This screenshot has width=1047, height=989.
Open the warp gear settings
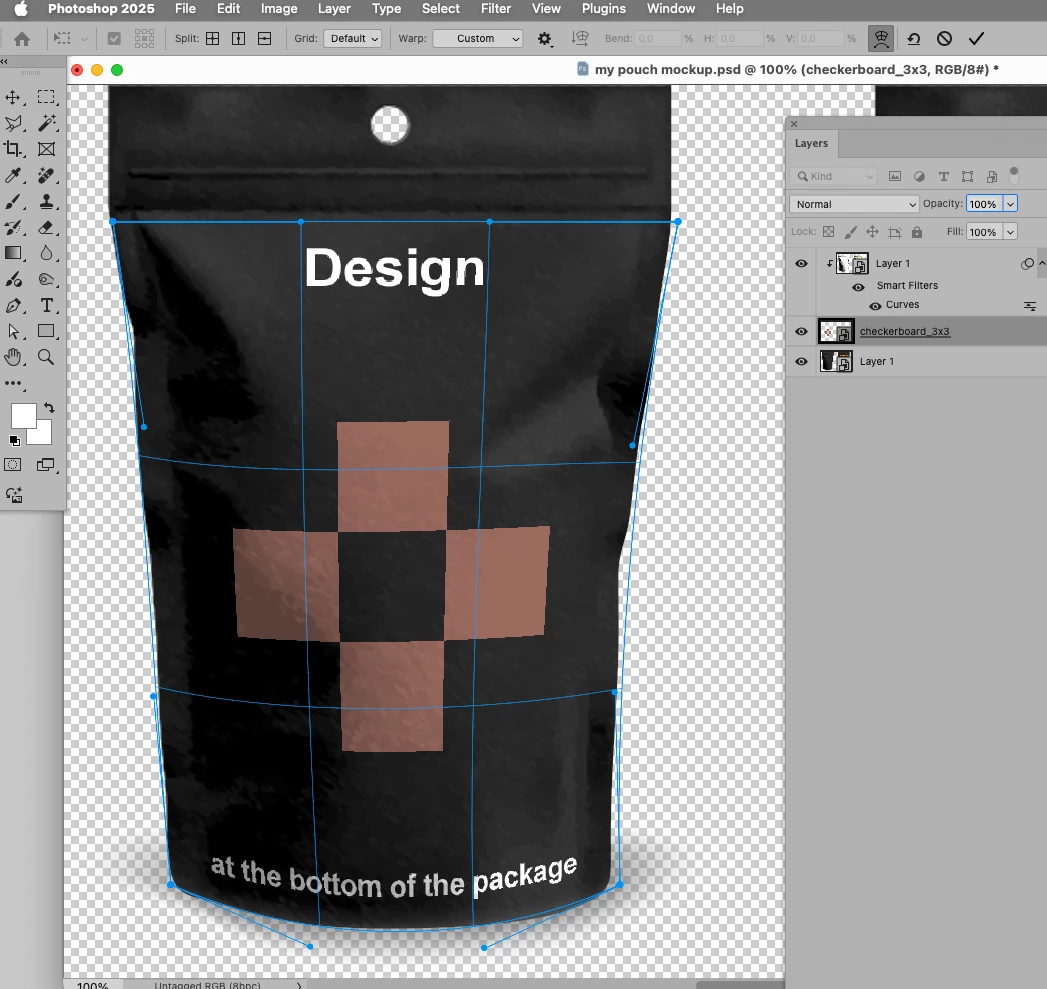point(545,39)
